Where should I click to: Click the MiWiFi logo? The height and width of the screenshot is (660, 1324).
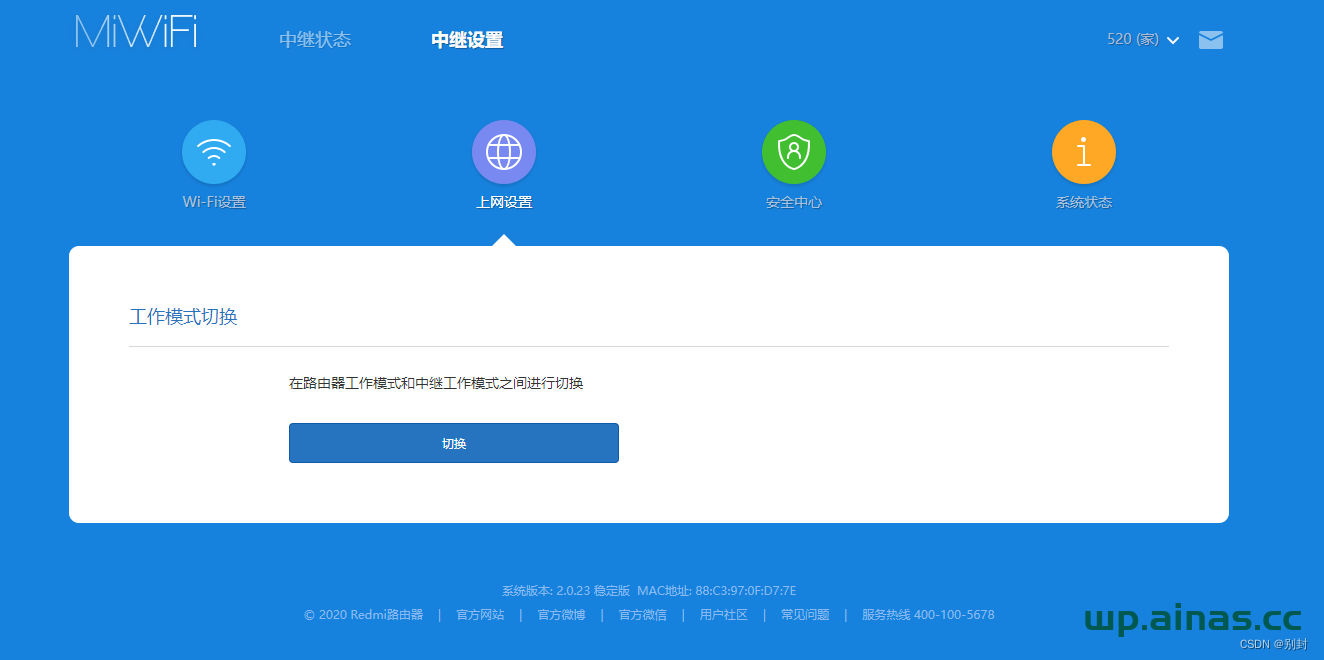[x=135, y=31]
